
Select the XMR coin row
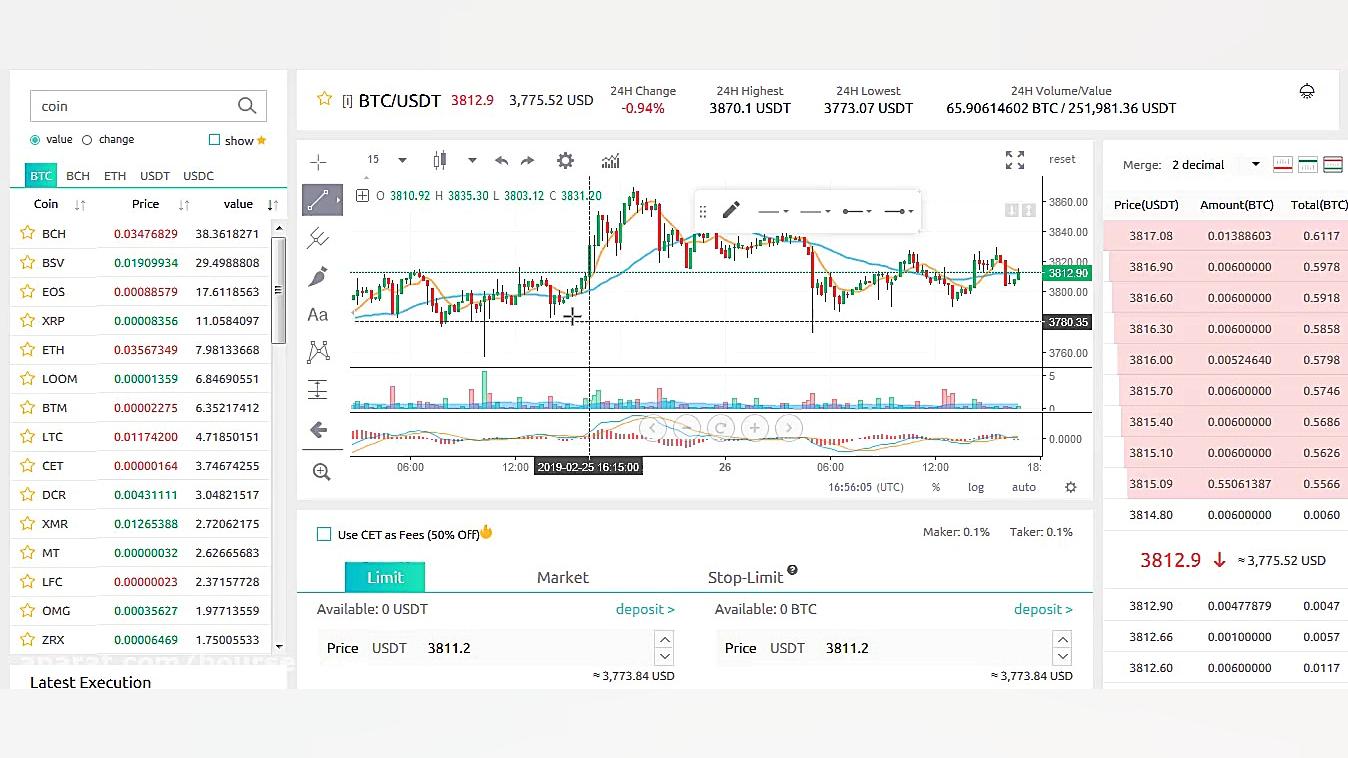140,523
